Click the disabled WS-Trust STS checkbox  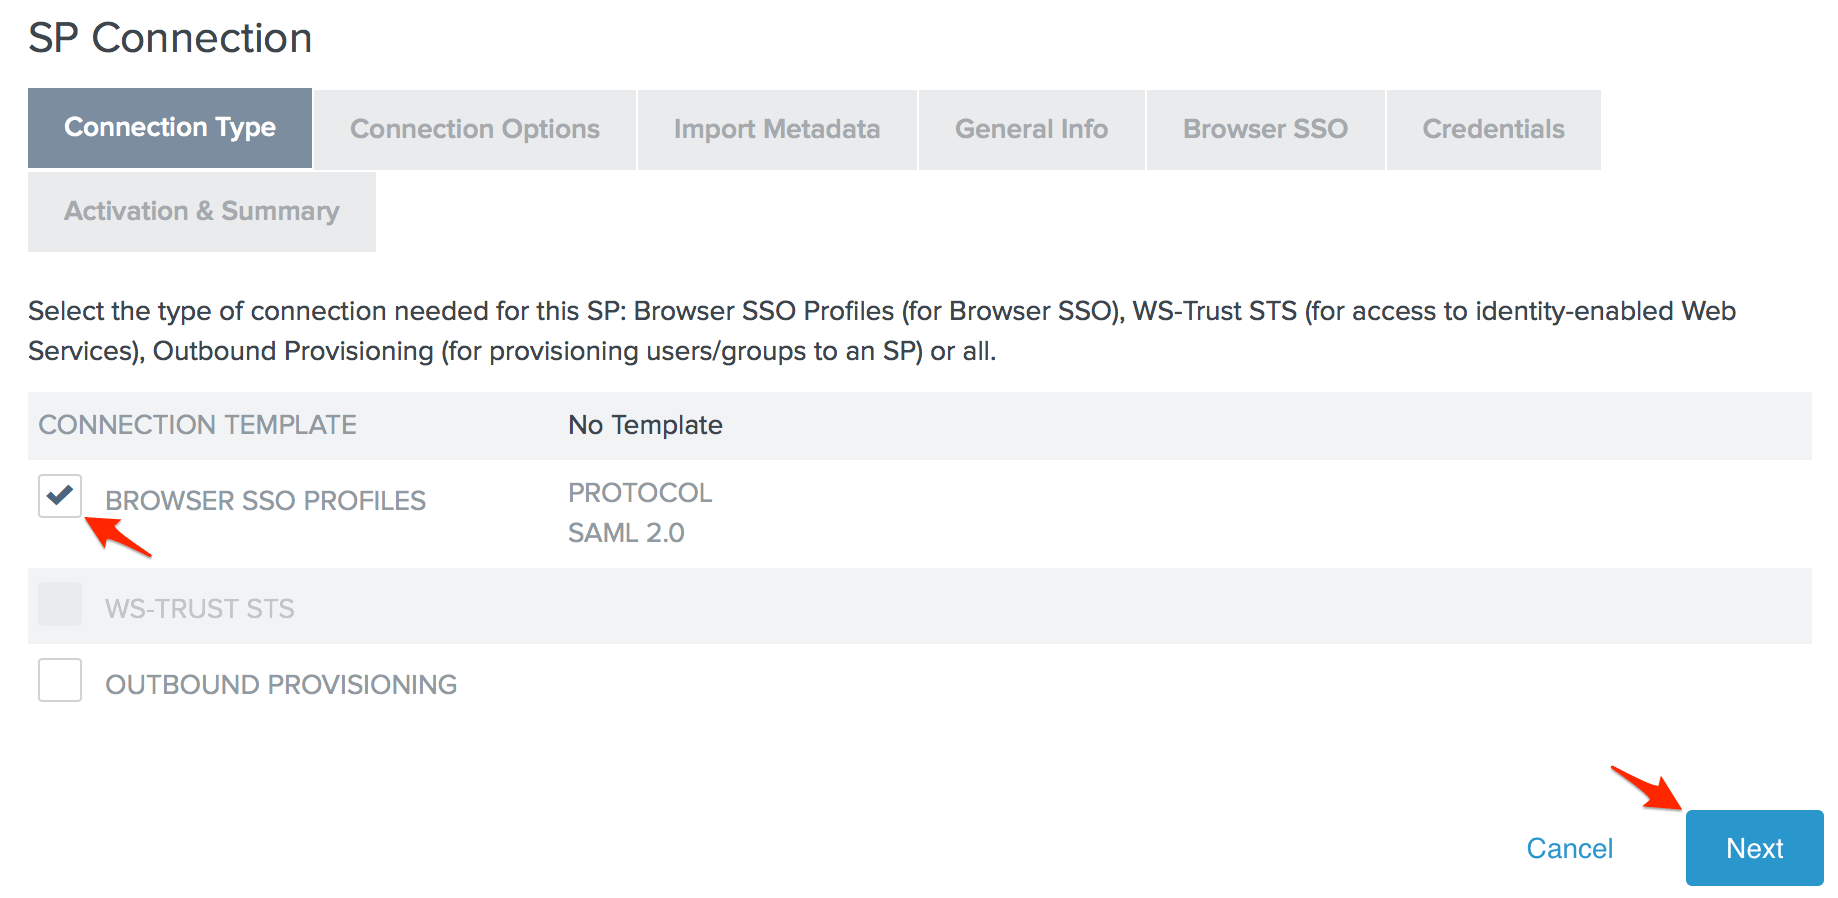(60, 605)
